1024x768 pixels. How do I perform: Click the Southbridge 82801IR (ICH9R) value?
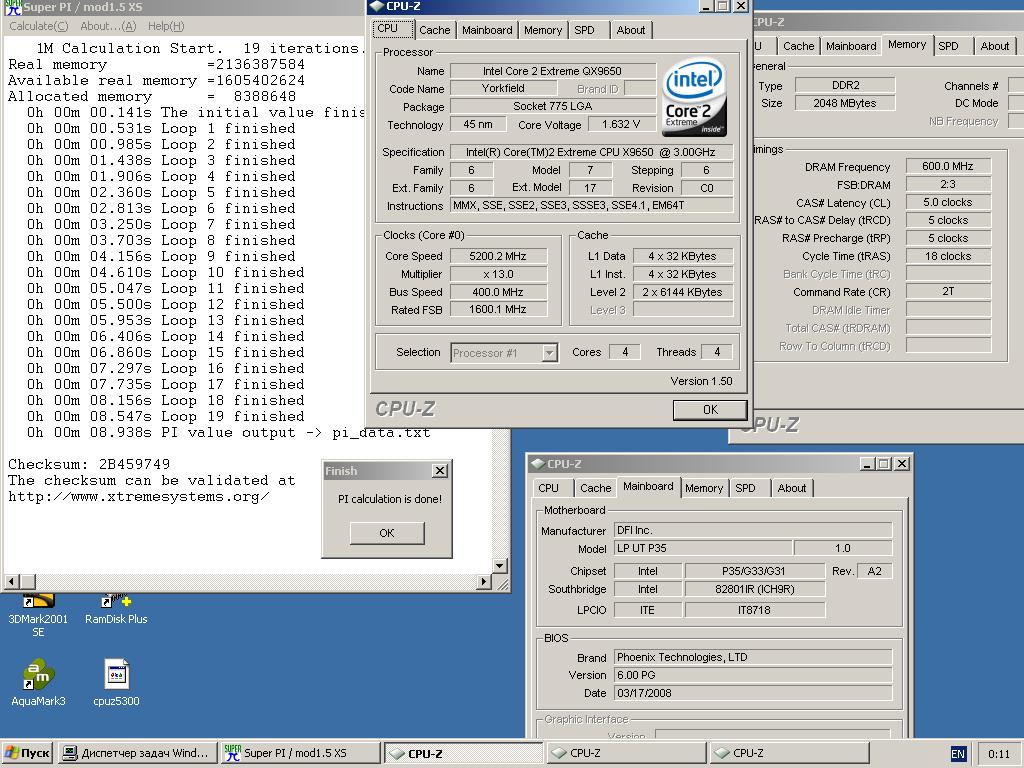point(754,589)
